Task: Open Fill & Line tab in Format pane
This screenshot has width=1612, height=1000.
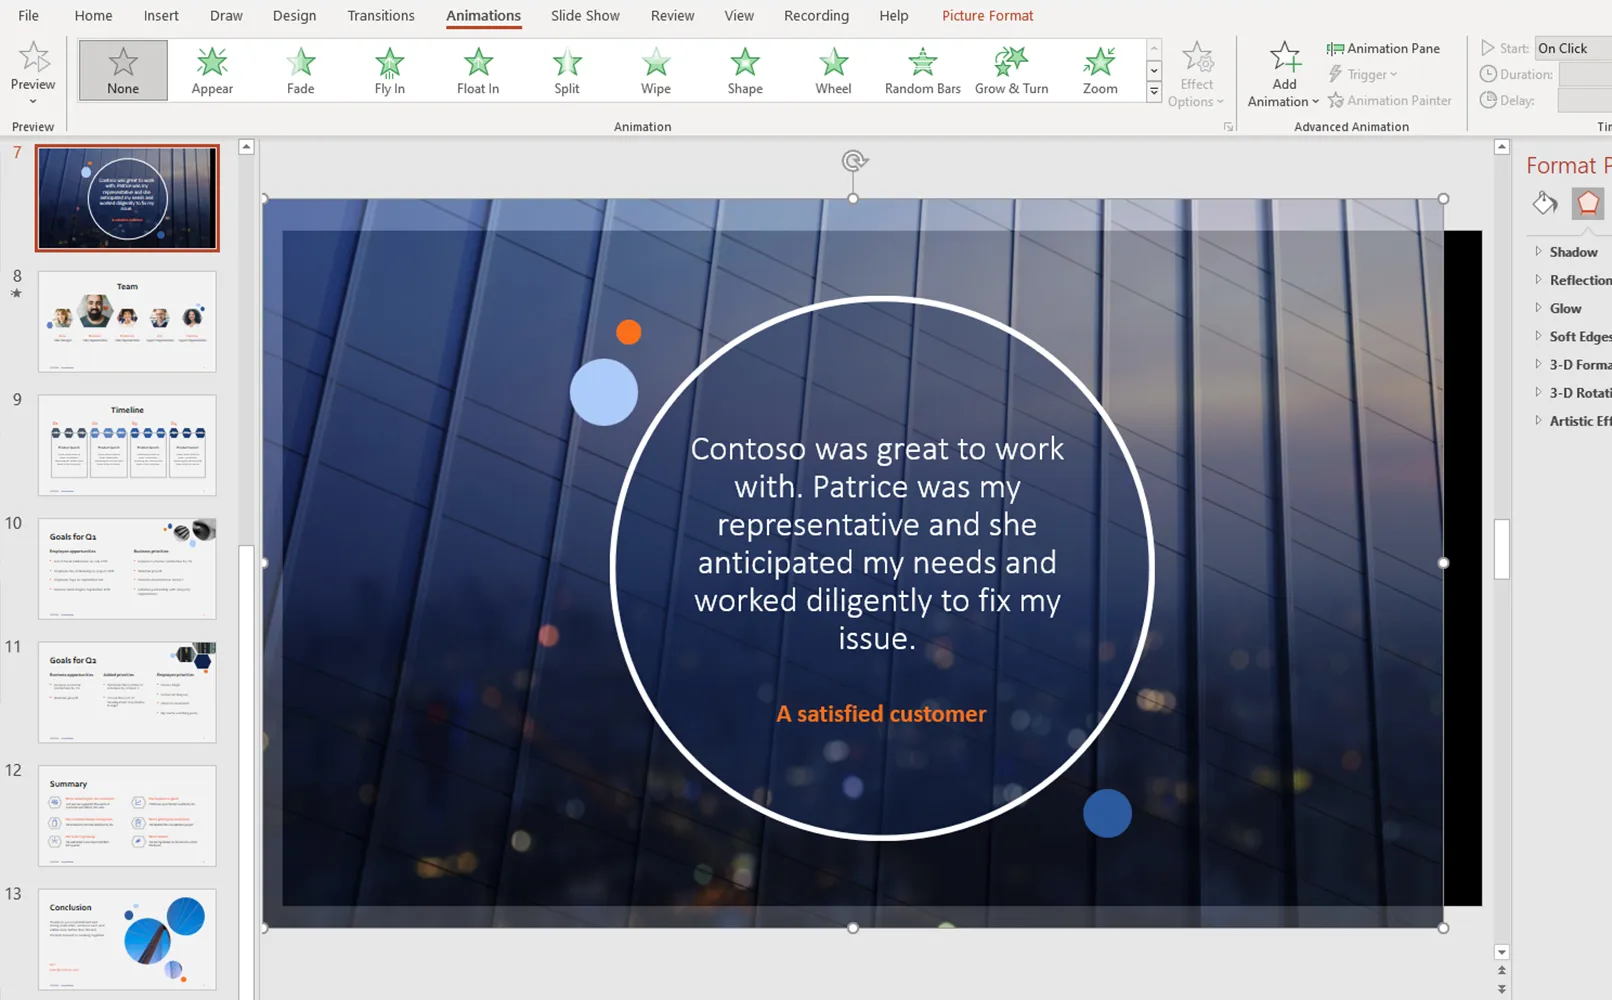Action: tap(1544, 203)
